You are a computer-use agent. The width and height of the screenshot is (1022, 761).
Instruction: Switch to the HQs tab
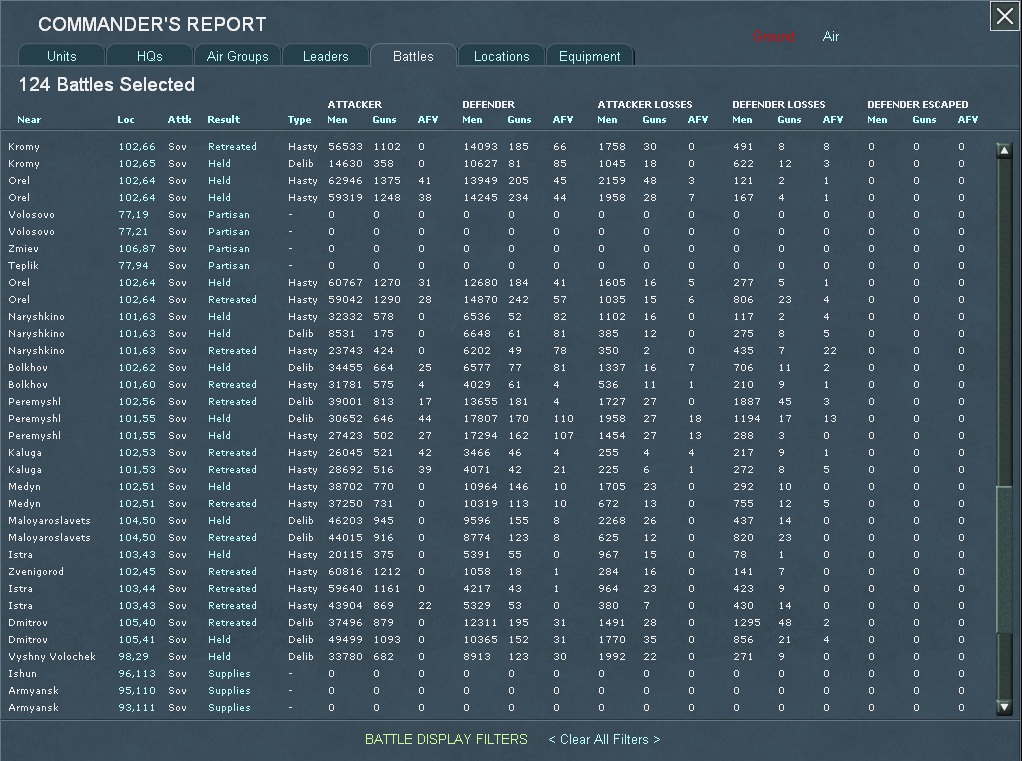[x=150, y=56]
